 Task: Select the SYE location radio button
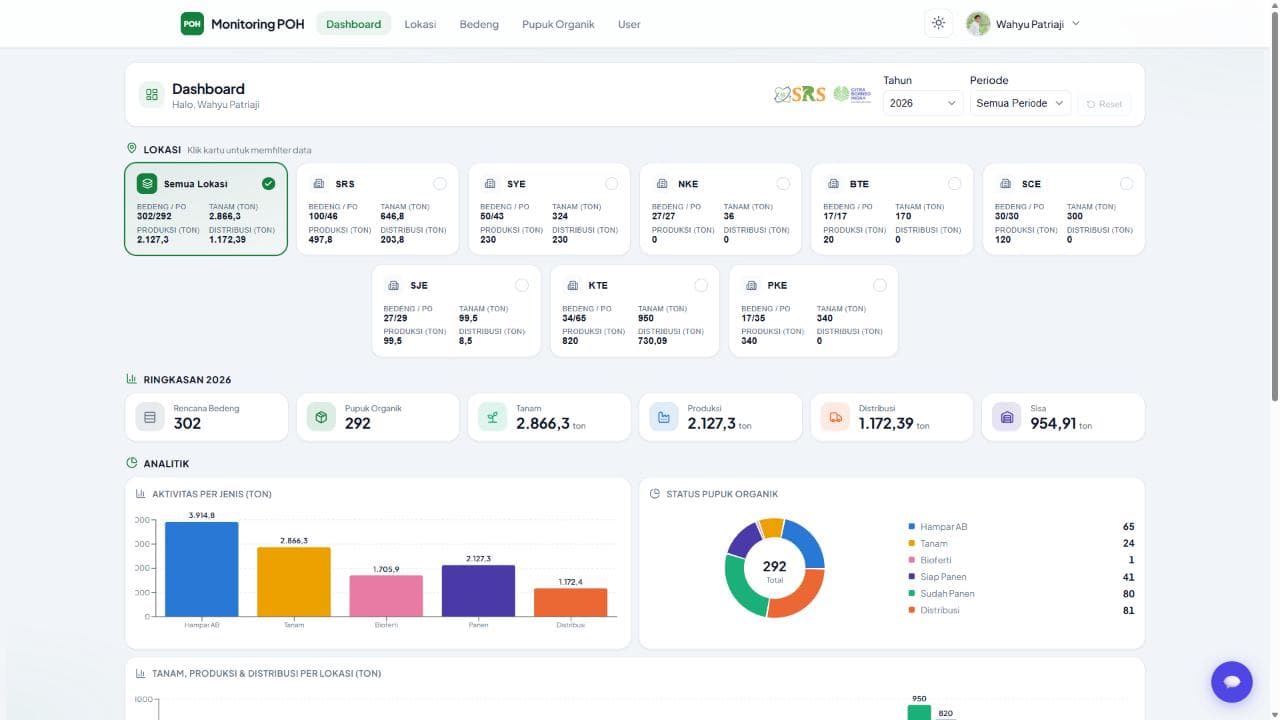(611, 184)
